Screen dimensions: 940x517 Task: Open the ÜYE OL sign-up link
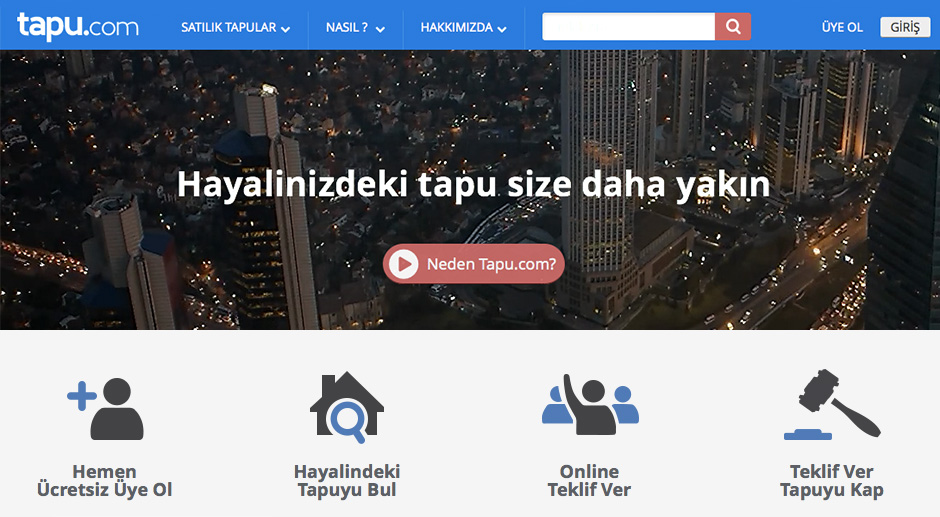[x=842, y=28]
